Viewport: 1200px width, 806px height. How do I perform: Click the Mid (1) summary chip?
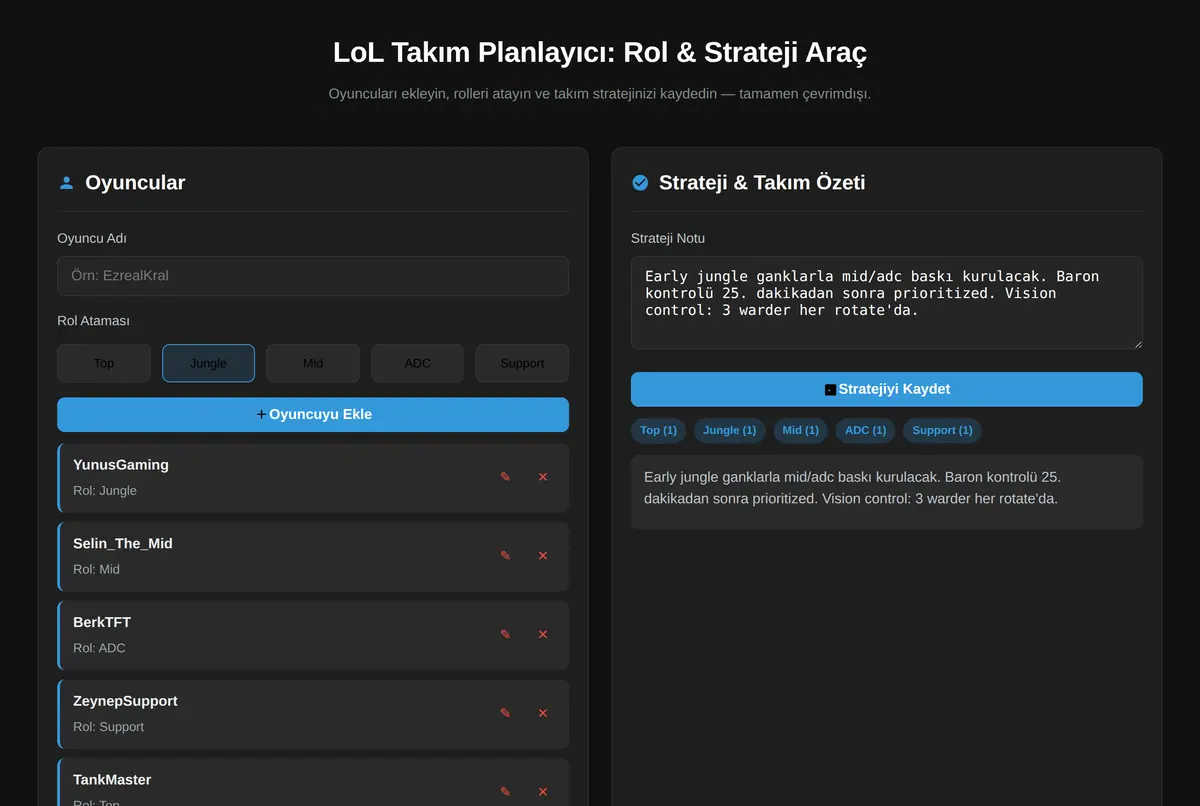pyautogui.click(x=800, y=430)
